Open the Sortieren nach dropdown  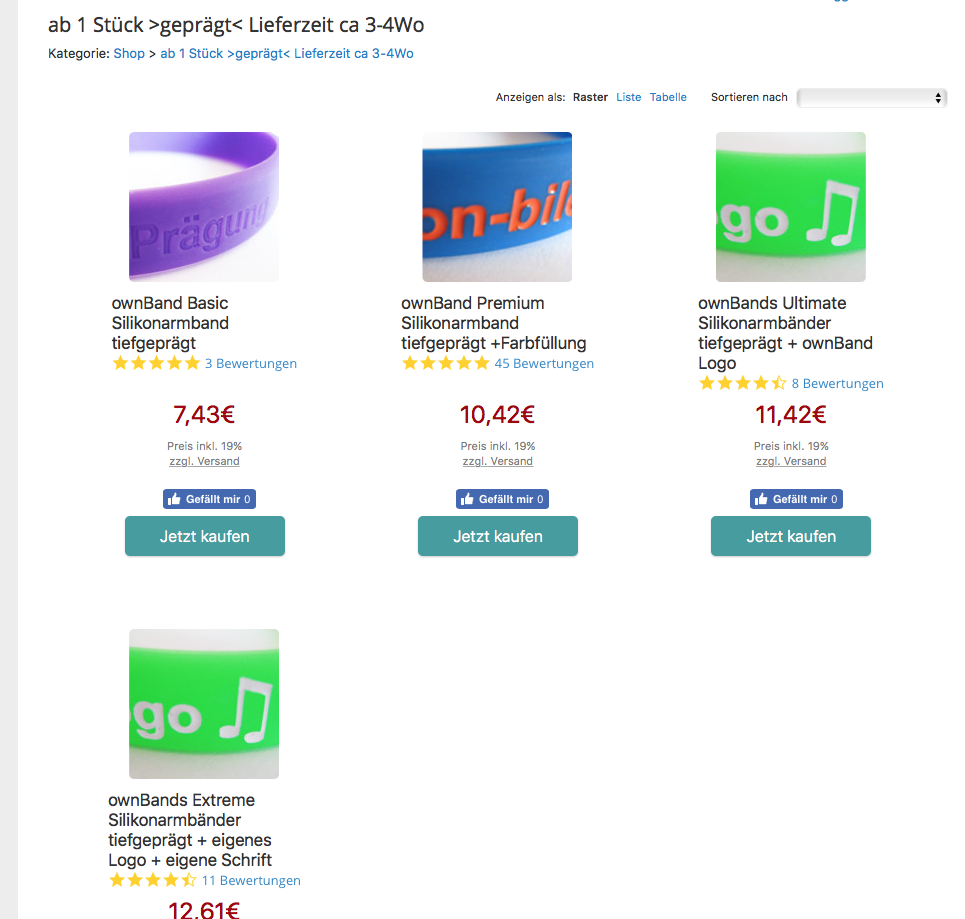[x=871, y=98]
